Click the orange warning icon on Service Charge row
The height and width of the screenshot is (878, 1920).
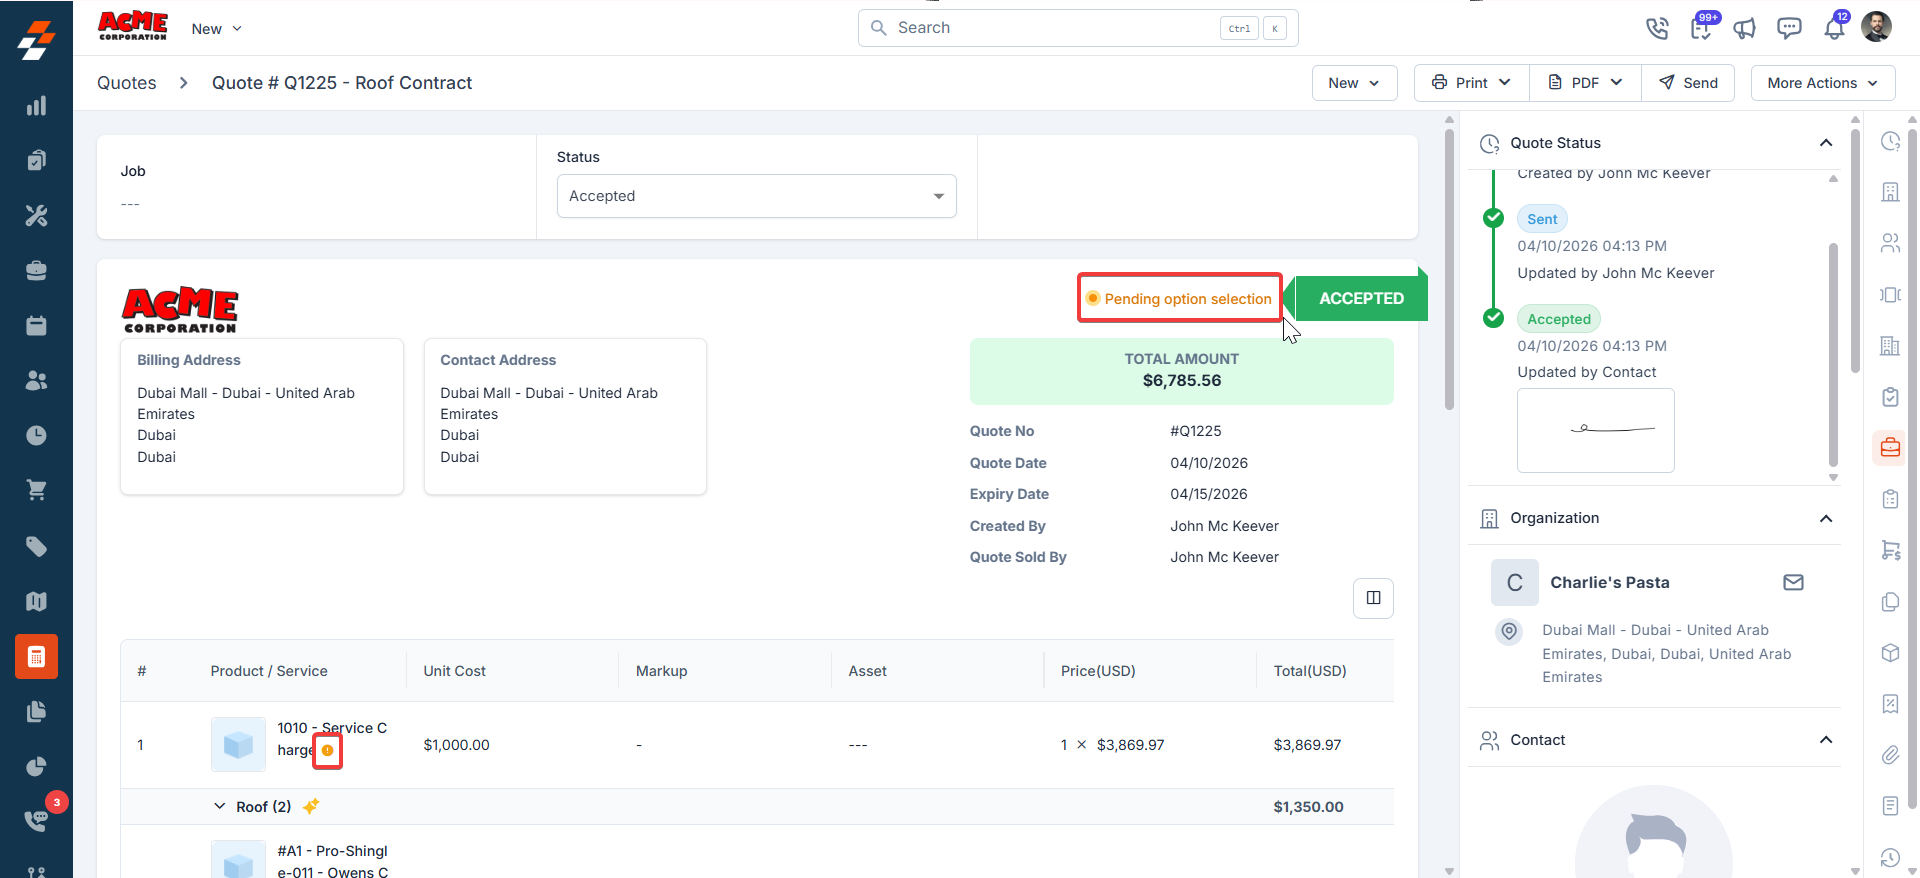(x=328, y=750)
